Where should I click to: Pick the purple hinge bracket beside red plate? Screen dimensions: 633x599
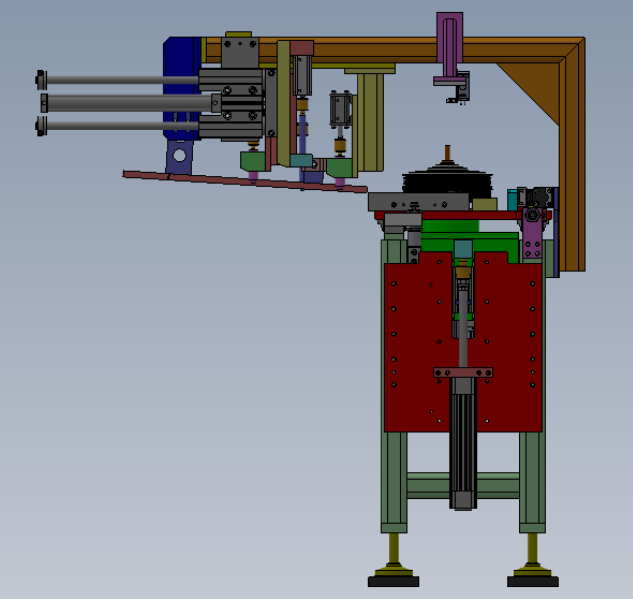click(x=532, y=233)
